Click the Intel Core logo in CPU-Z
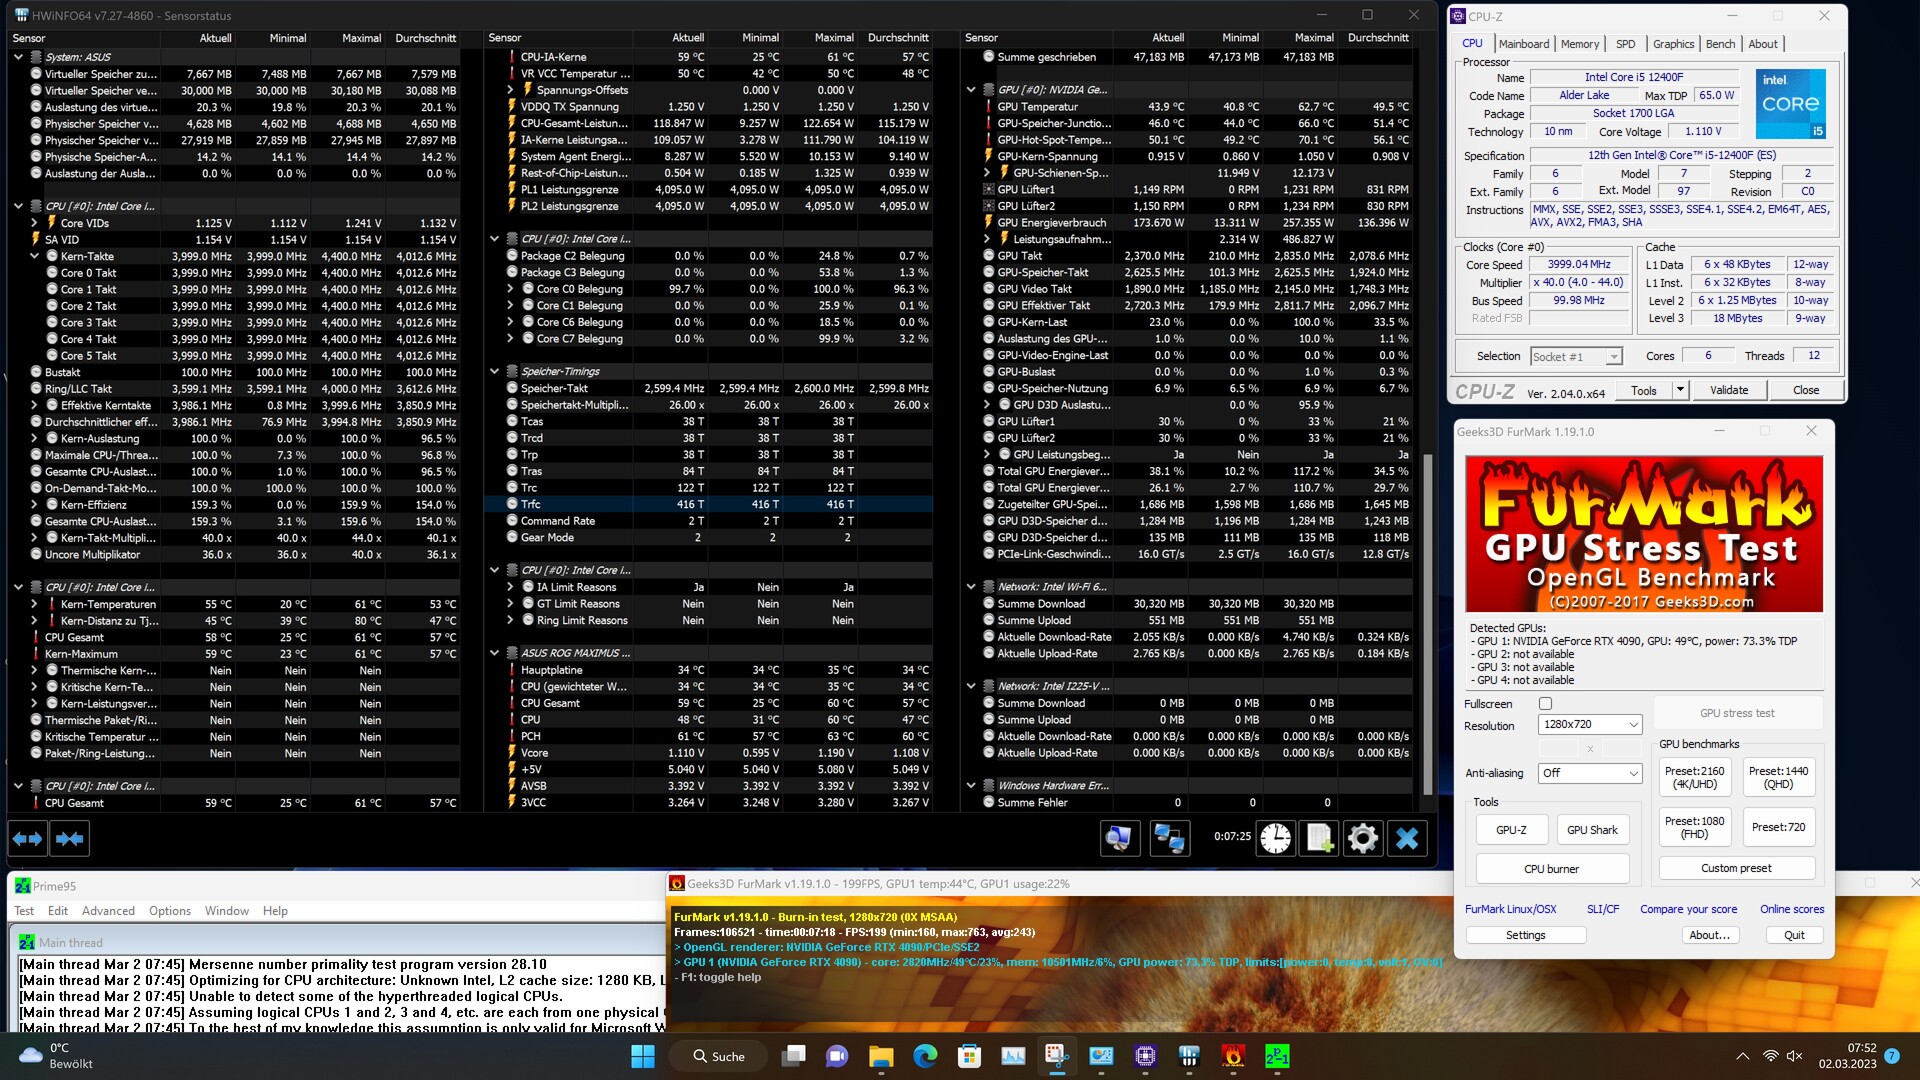1920x1080 pixels. click(x=1790, y=104)
